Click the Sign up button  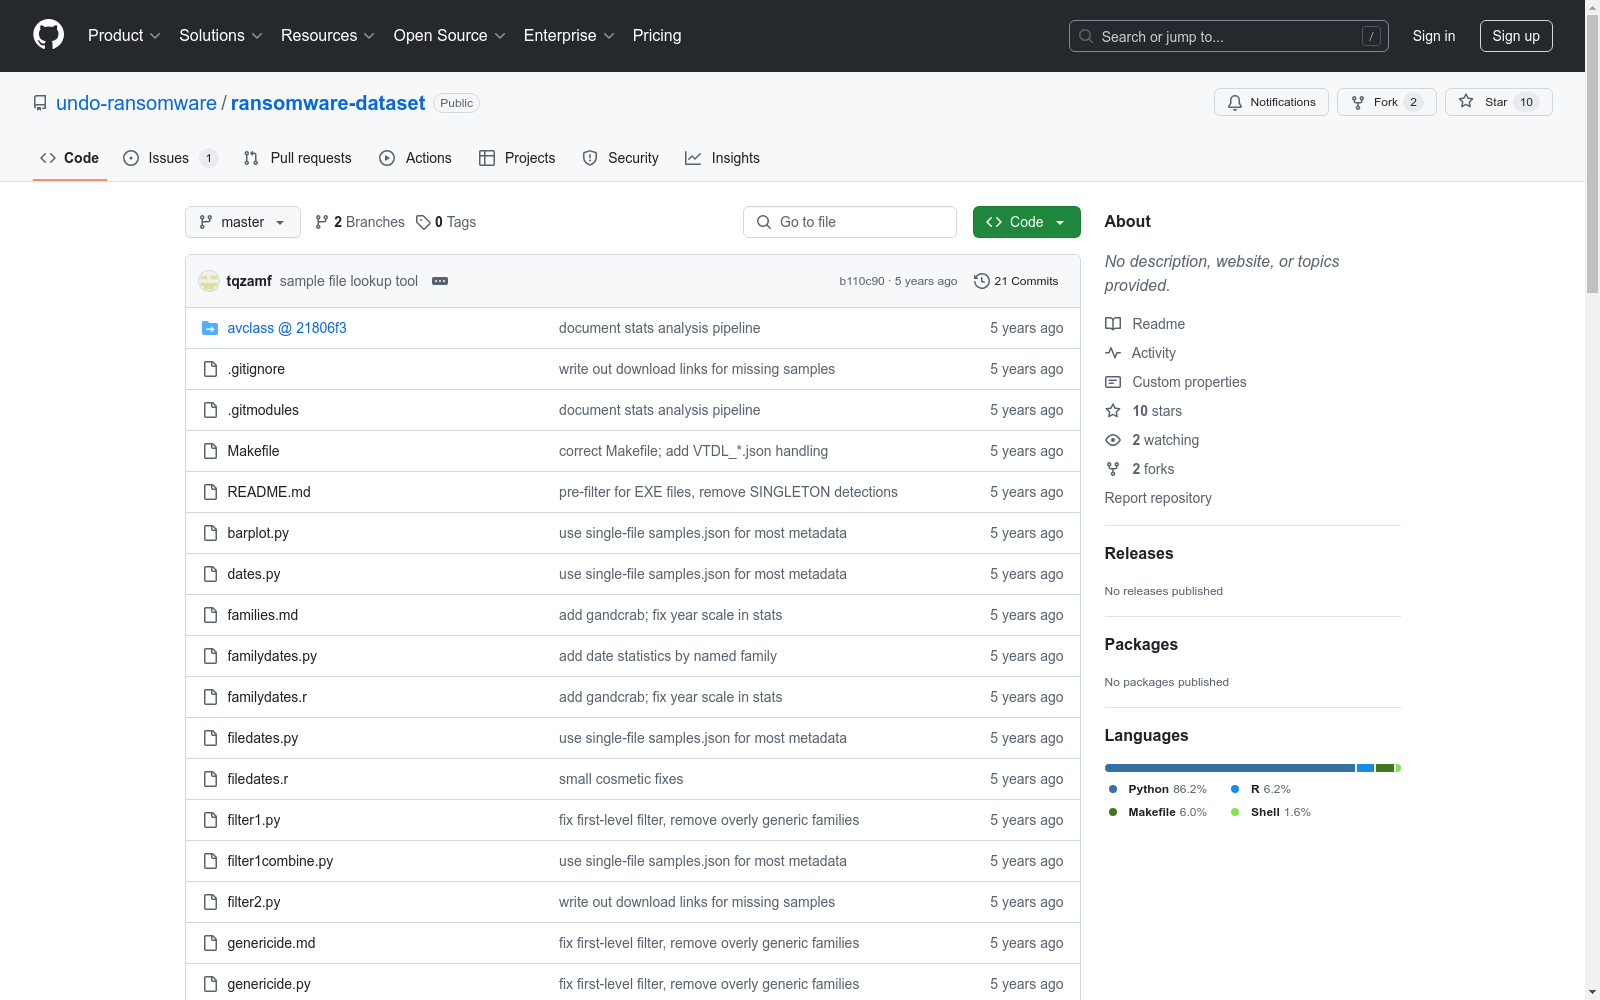(1516, 36)
